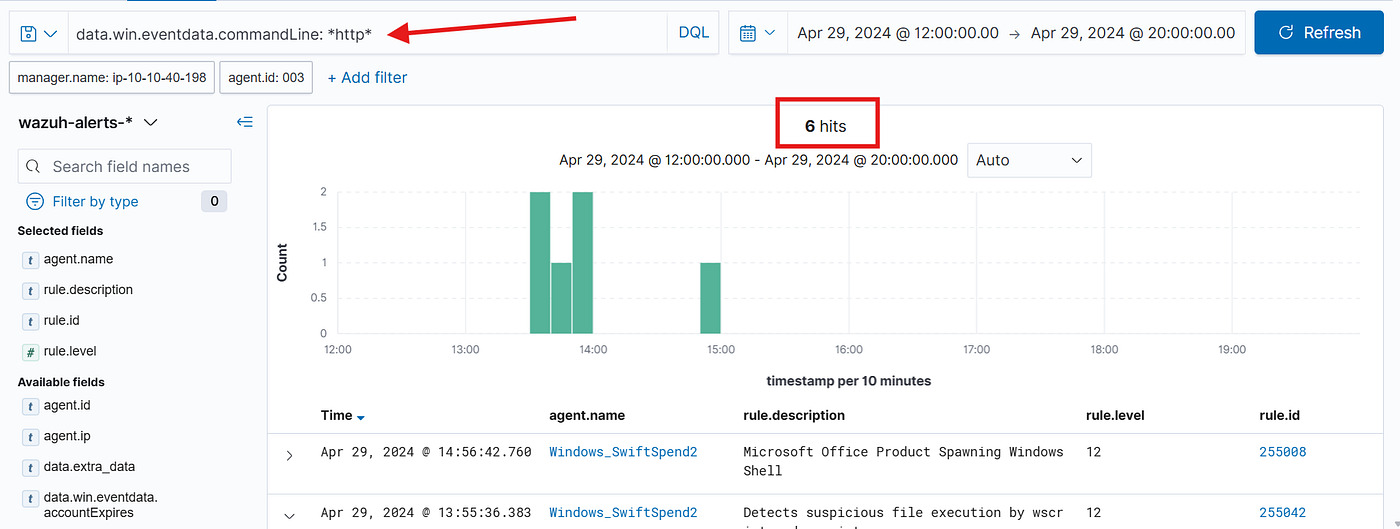Click the type icon beside agent.name
Viewport: 1400px width, 529px height.
pyautogui.click(x=29, y=260)
